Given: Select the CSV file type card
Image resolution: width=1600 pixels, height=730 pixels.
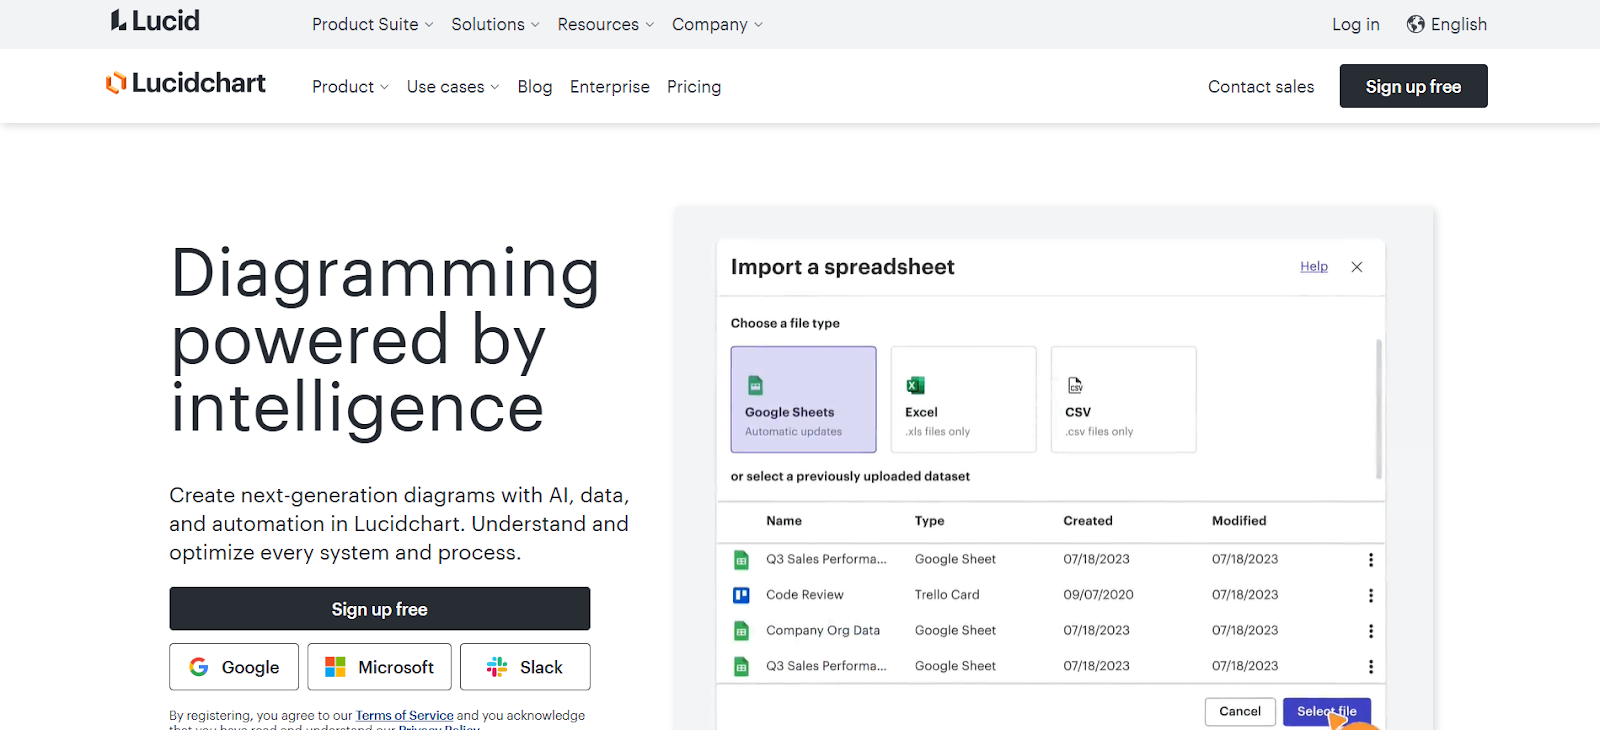Looking at the screenshot, I should coord(1123,399).
